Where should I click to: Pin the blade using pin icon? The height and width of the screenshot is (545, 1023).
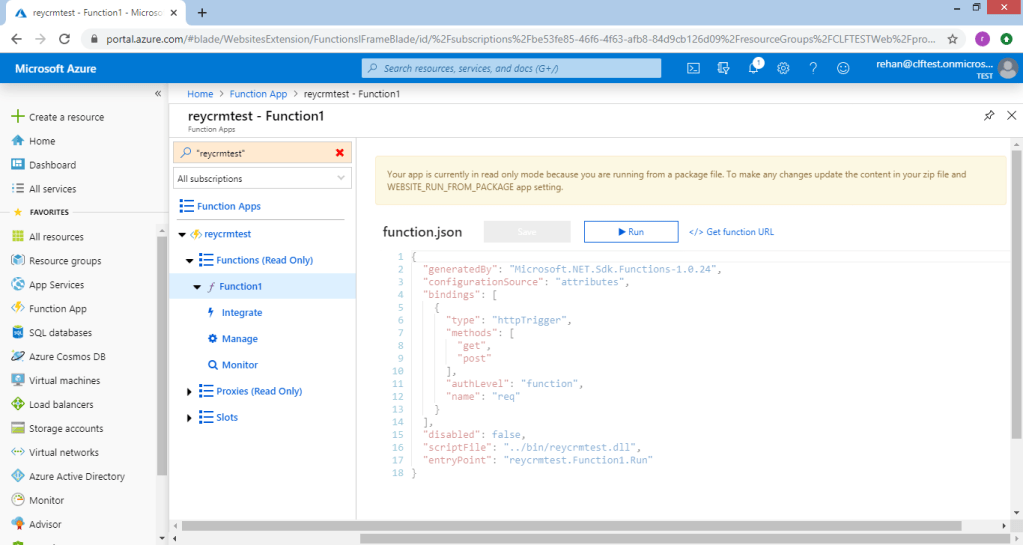[989, 116]
